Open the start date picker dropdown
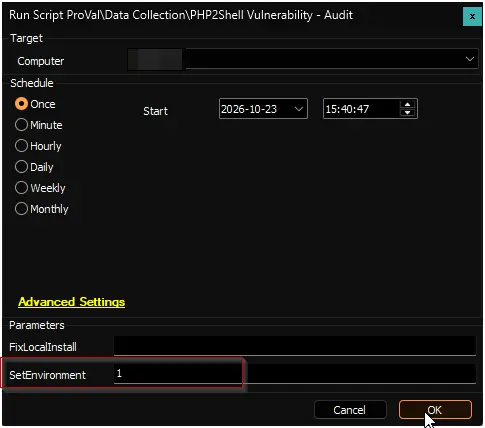Screen dimensions: 485x428 pyautogui.click(x=299, y=109)
